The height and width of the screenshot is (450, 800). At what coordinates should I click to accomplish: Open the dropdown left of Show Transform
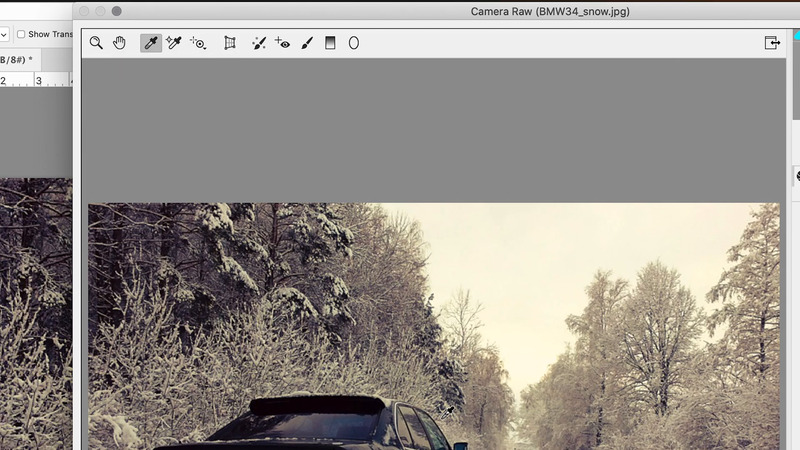[x=4, y=34]
